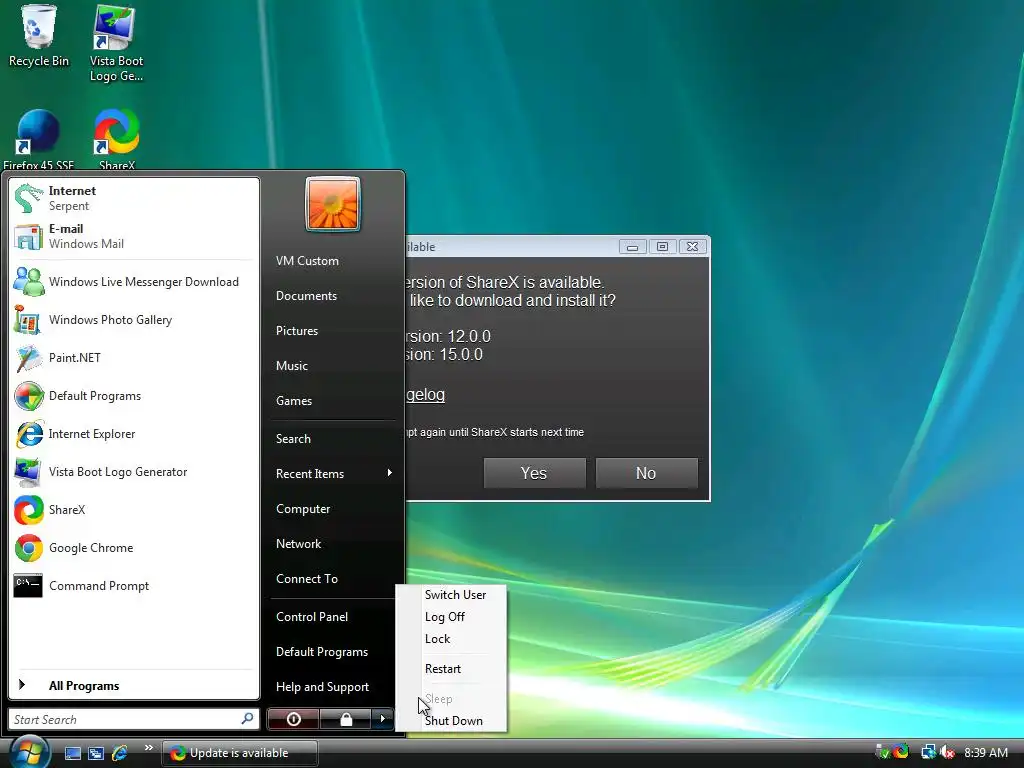Click the ShareX tray icon
The image size is (1024, 768).
click(x=901, y=752)
